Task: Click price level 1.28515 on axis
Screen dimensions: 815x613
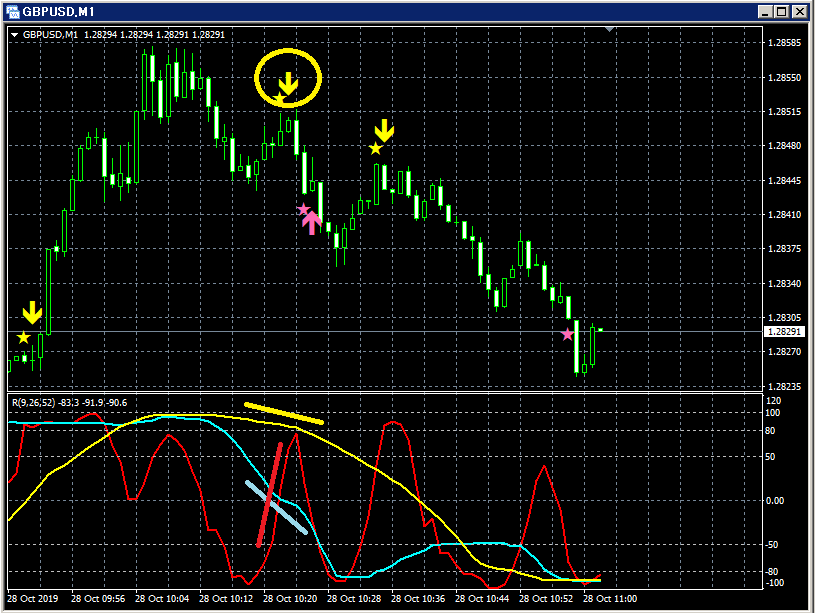Action: coord(784,112)
